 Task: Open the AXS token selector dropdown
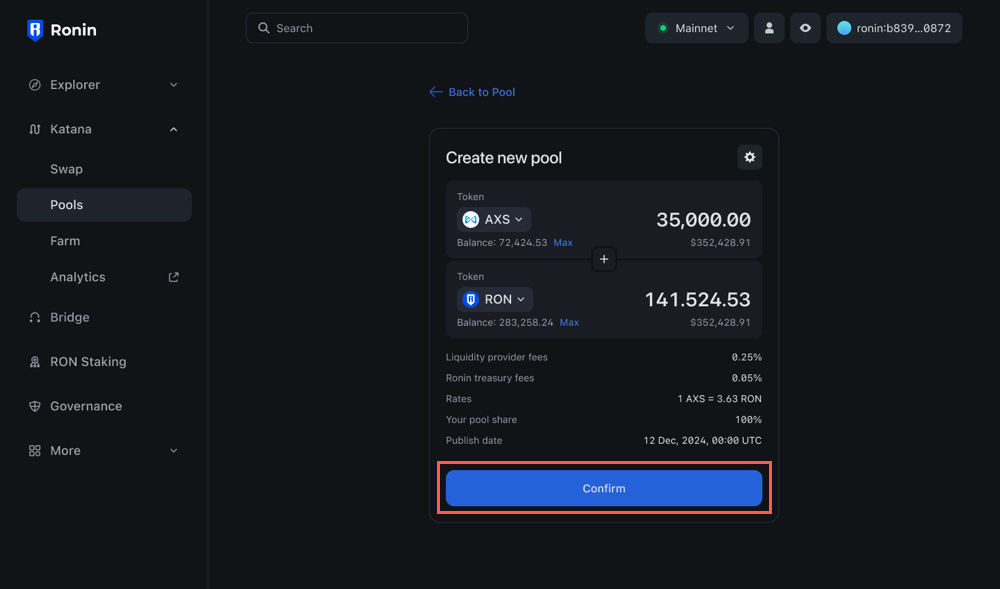tap(494, 219)
